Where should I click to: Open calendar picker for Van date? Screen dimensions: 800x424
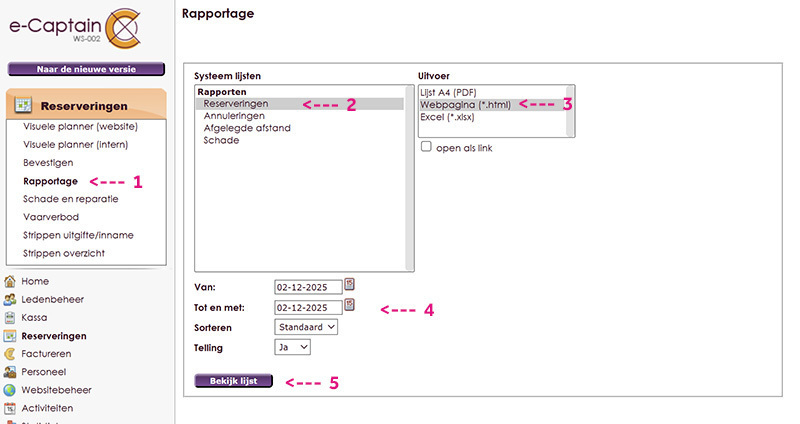(349, 285)
